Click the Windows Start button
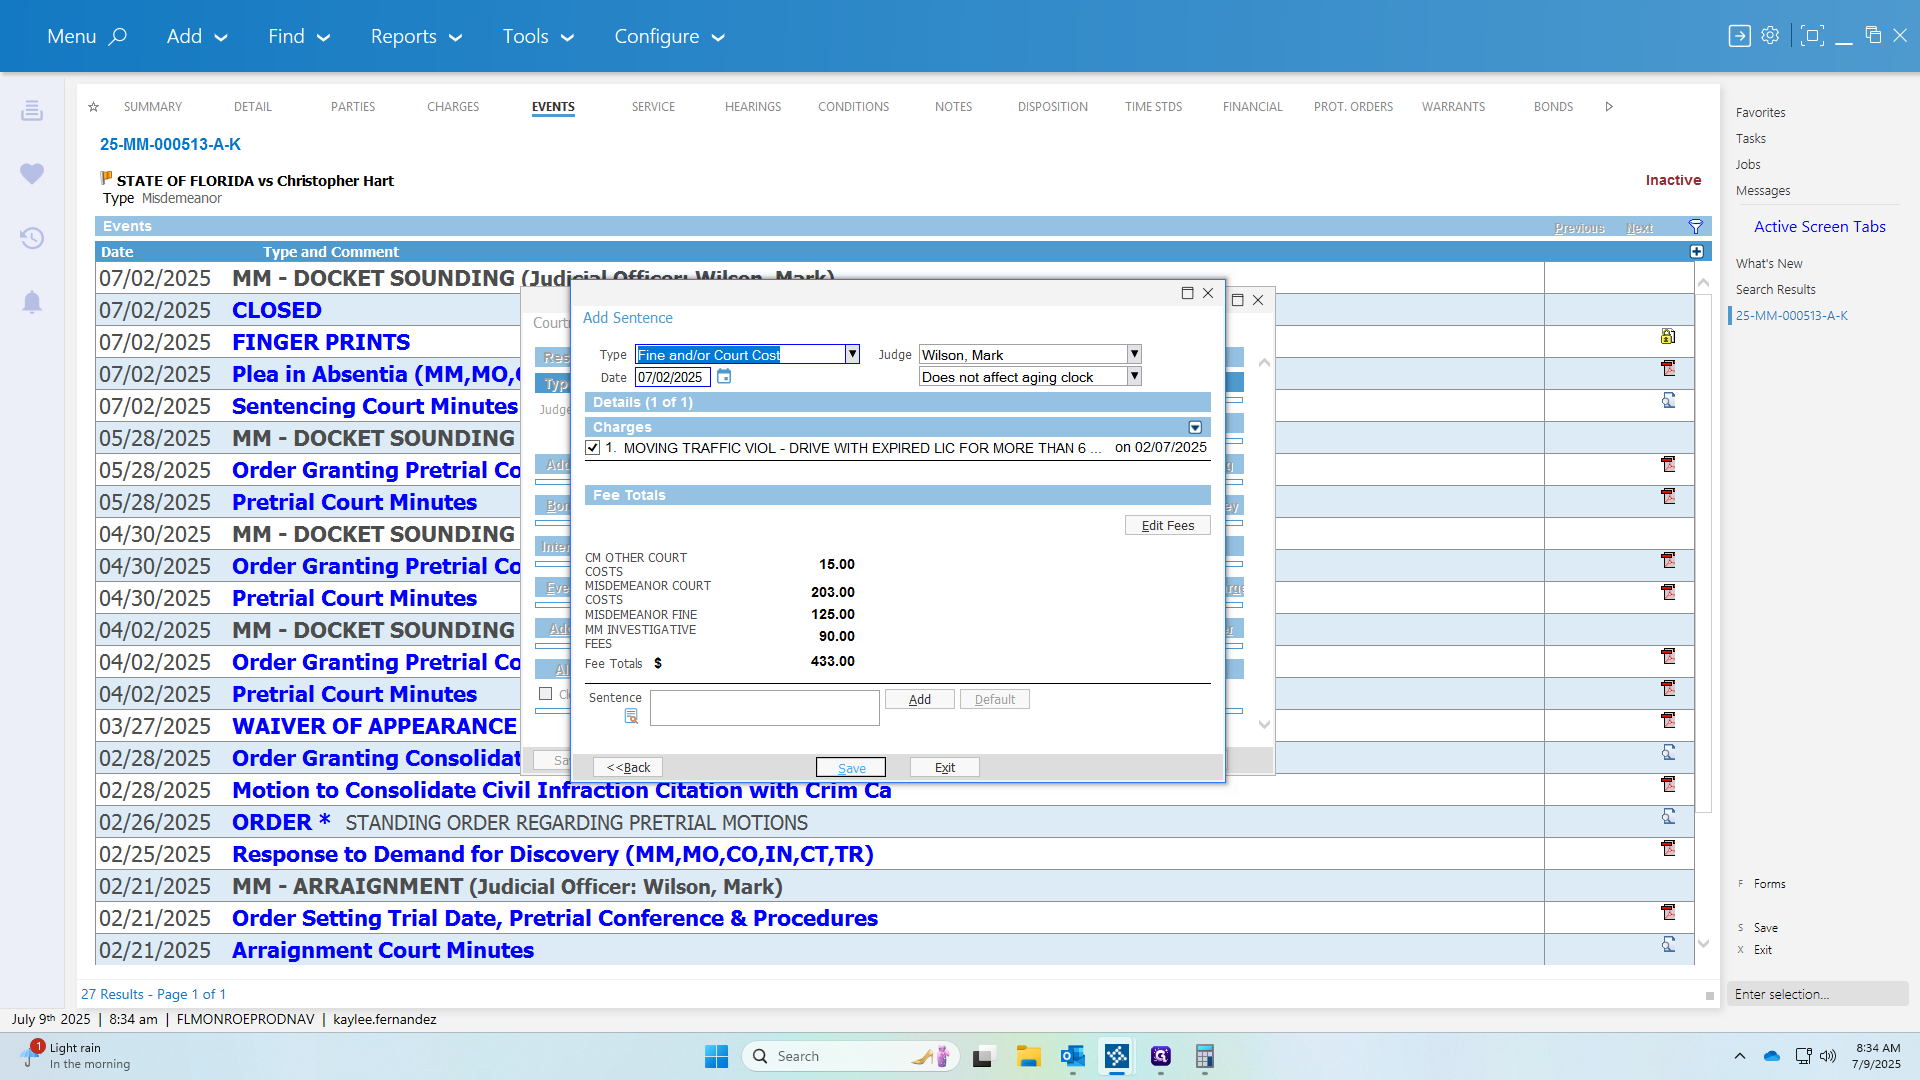Image resolution: width=1920 pixels, height=1080 pixels. pyautogui.click(x=717, y=1056)
